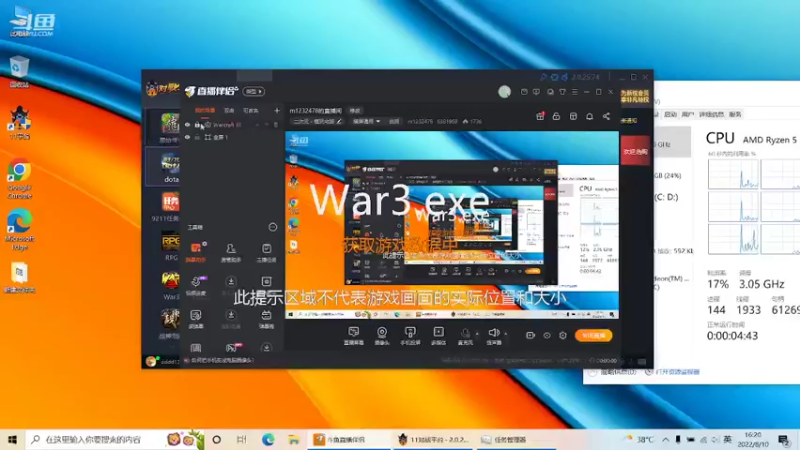Open the 房管助手 person-icon tool
Image resolution: width=800 pixels, height=450 pixels.
231,253
